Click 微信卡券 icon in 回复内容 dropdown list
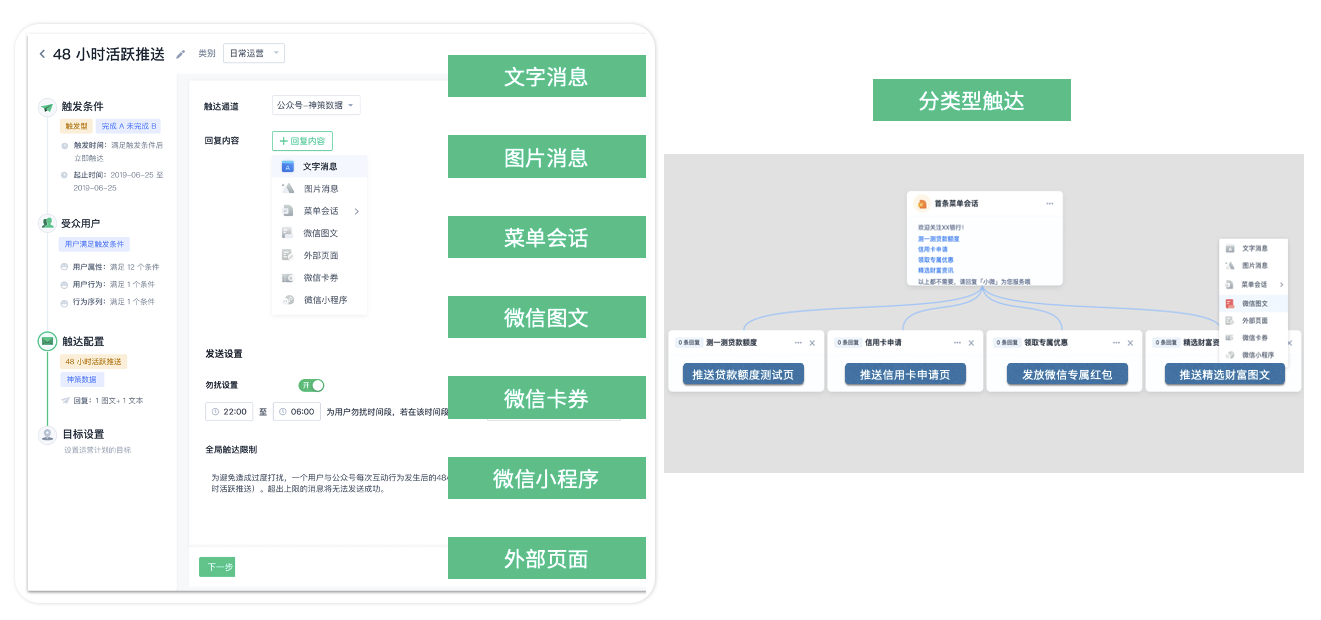This screenshot has width=1321, height=620. [287, 277]
